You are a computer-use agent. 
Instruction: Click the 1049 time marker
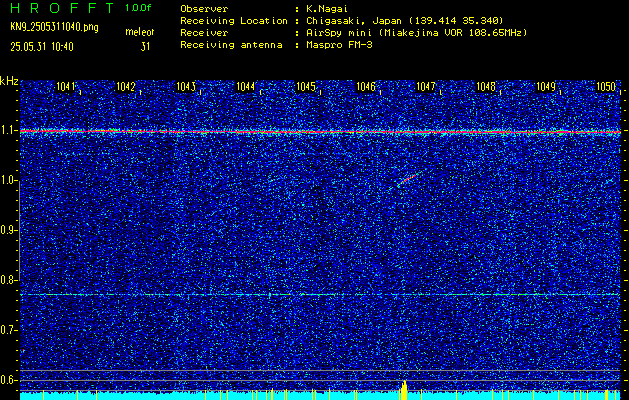coord(546,87)
